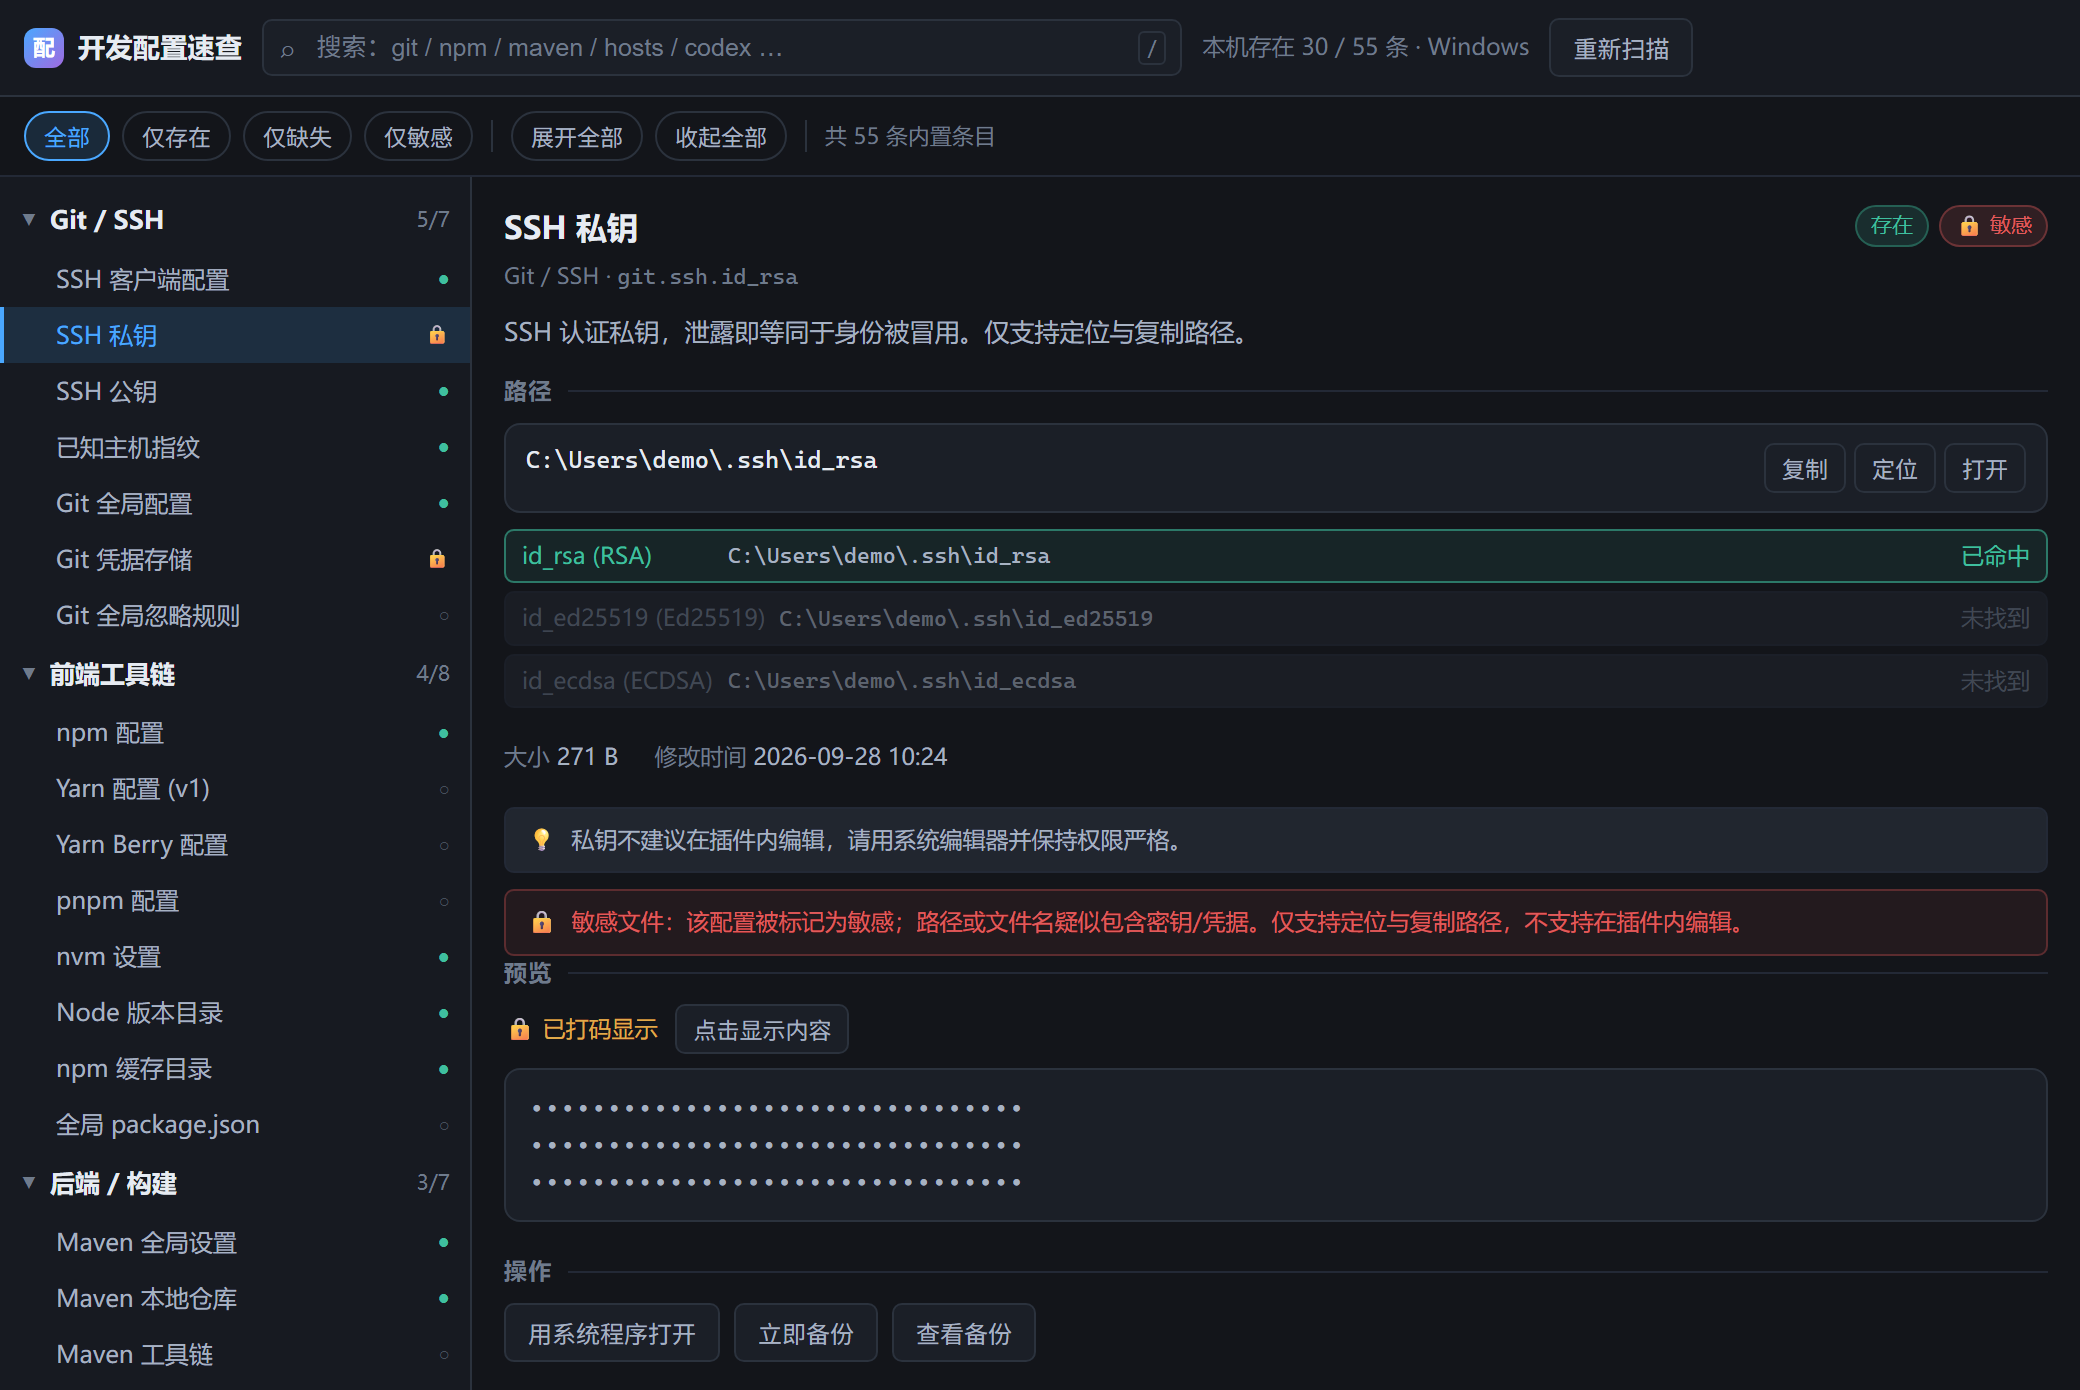The width and height of the screenshot is (2080, 1390).
Task: Click hollow status dot for Git 全局忽略规则
Action: tap(444, 615)
